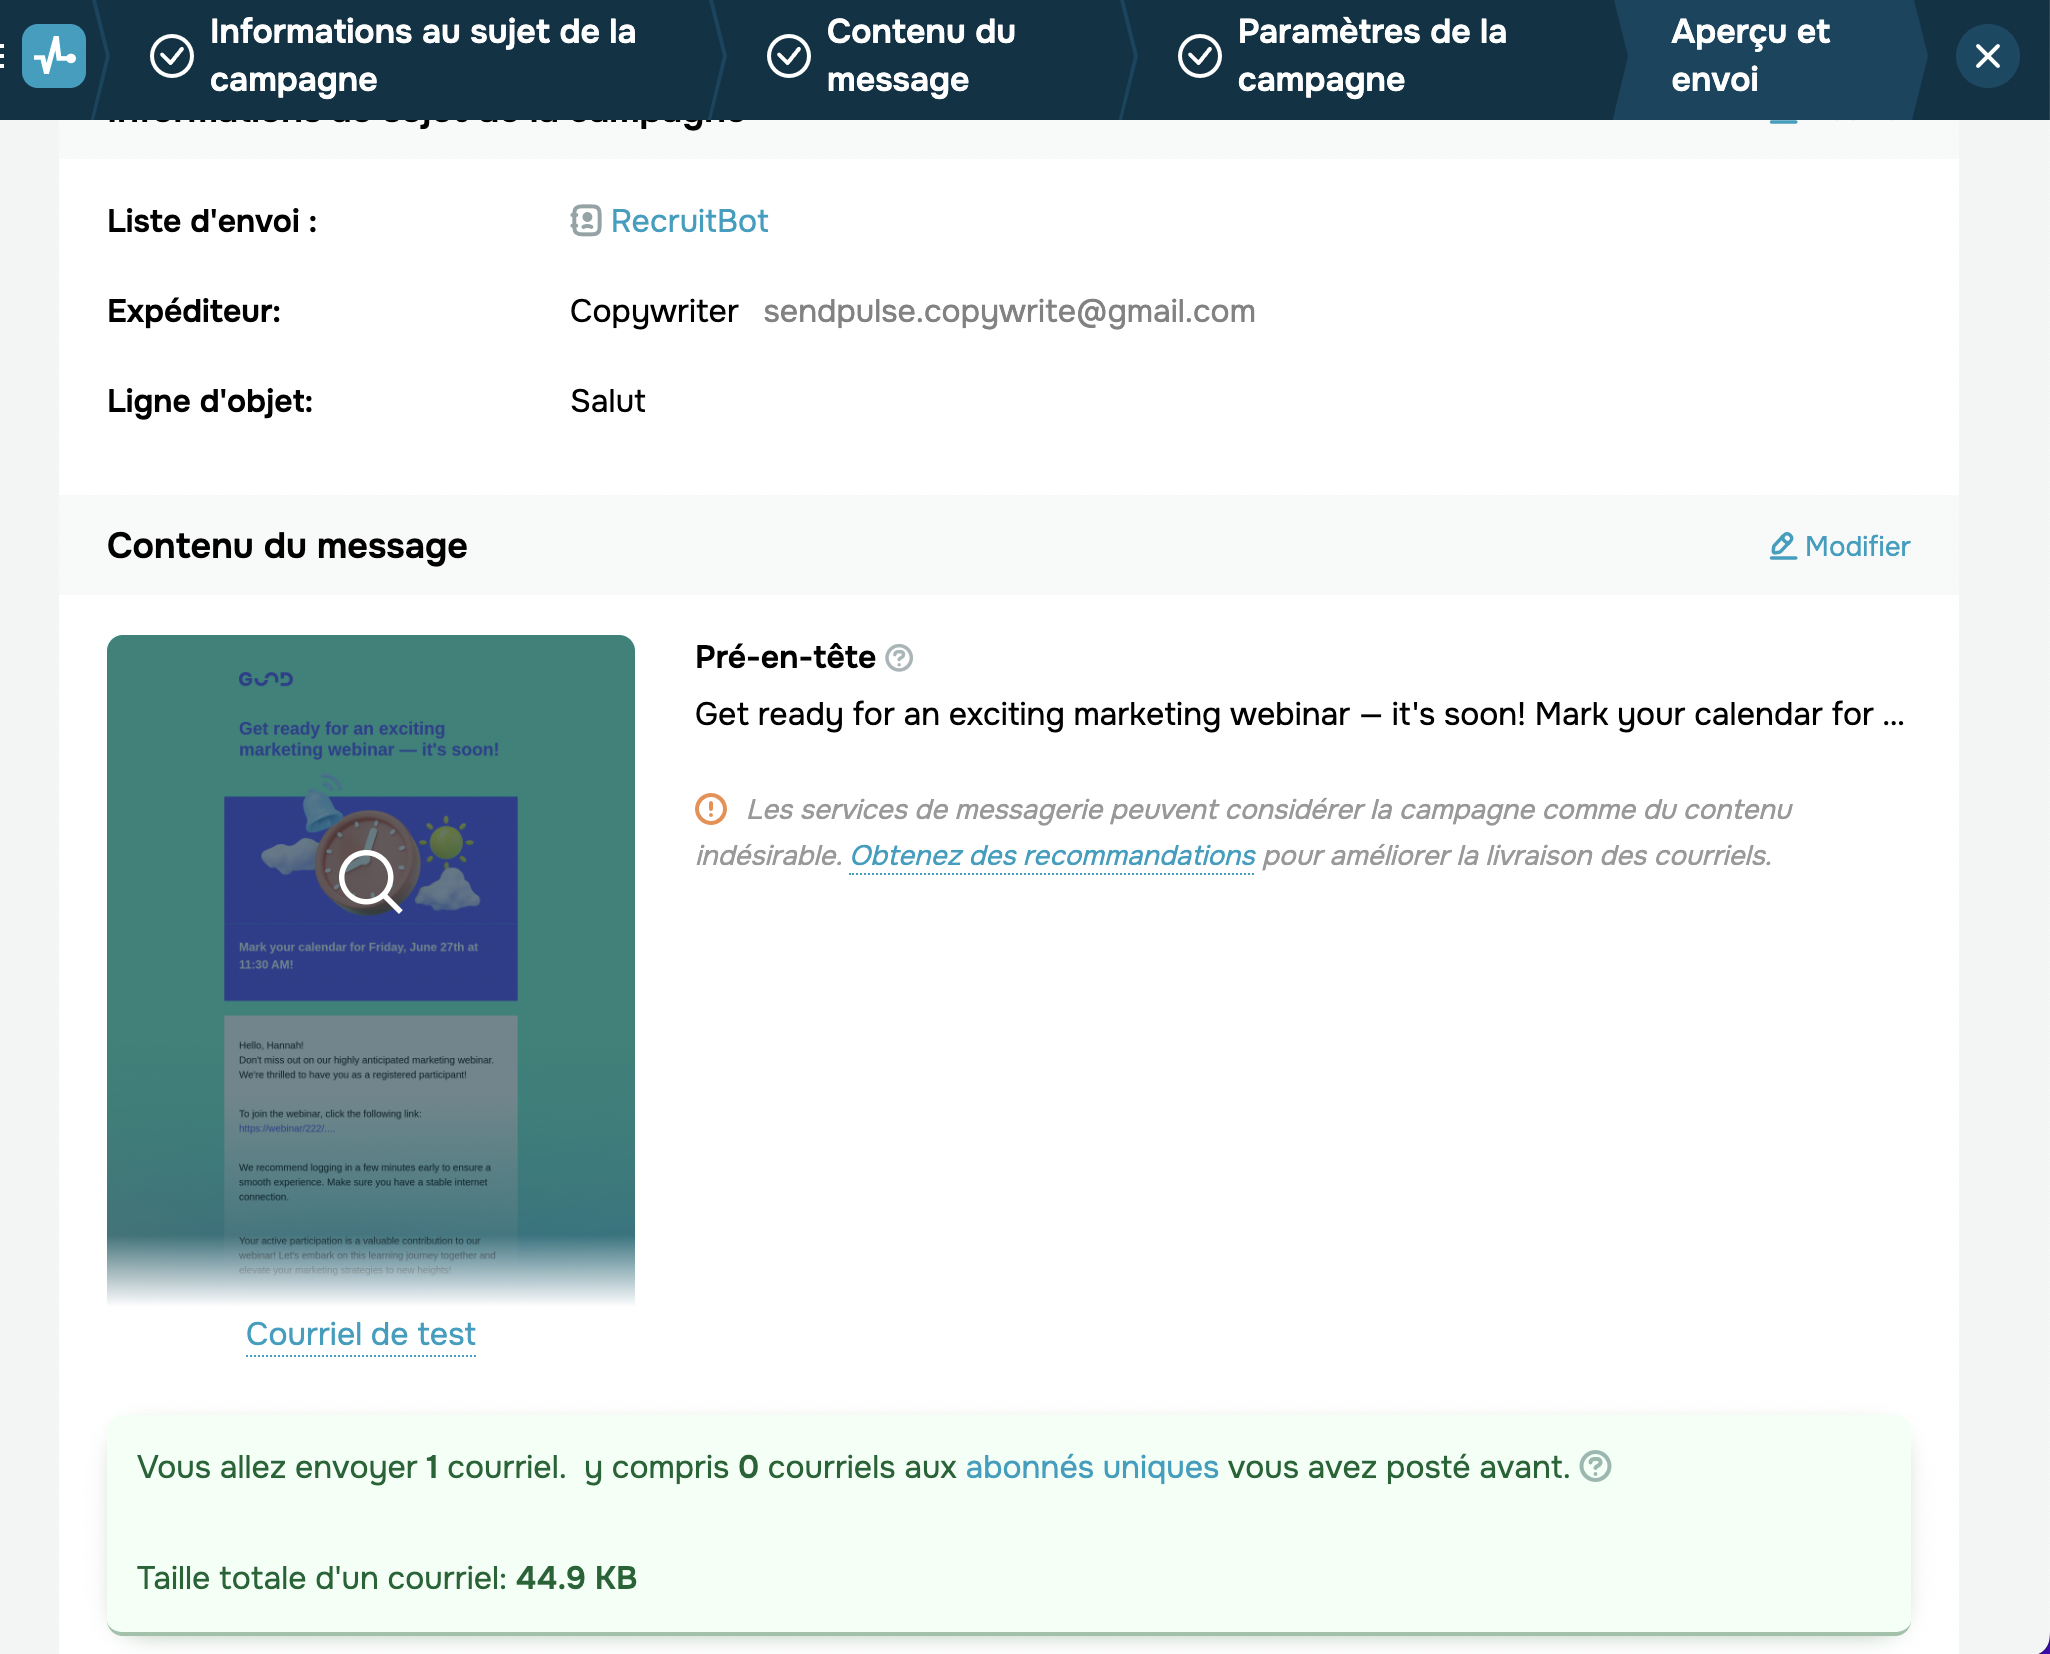Open the Pré-en-tête help question icon

tap(899, 658)
